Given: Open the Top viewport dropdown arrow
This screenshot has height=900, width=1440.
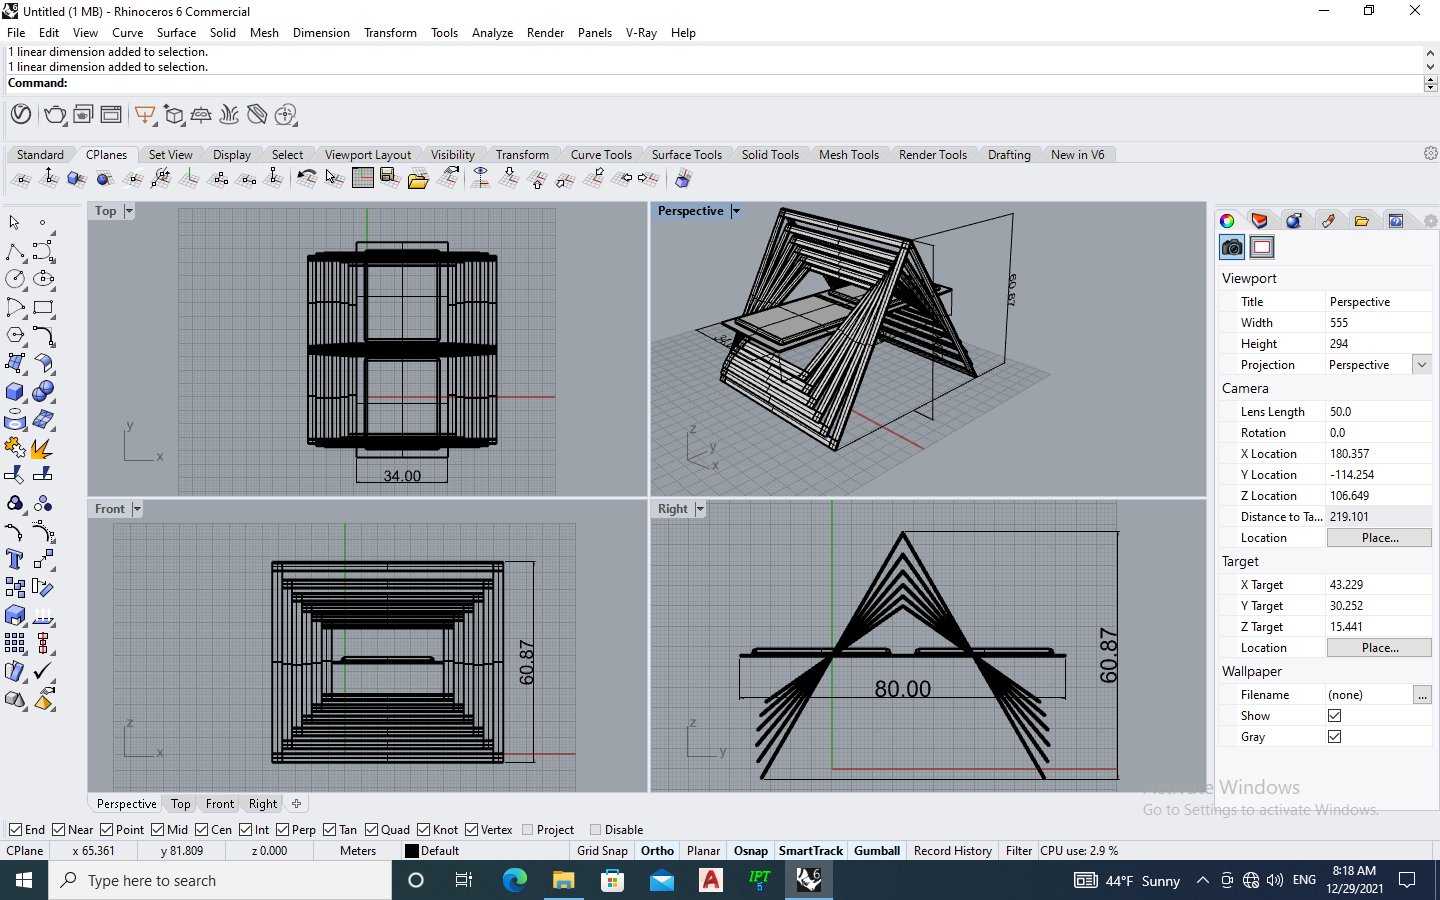Looking at the screenshot, I should [129, 211].
